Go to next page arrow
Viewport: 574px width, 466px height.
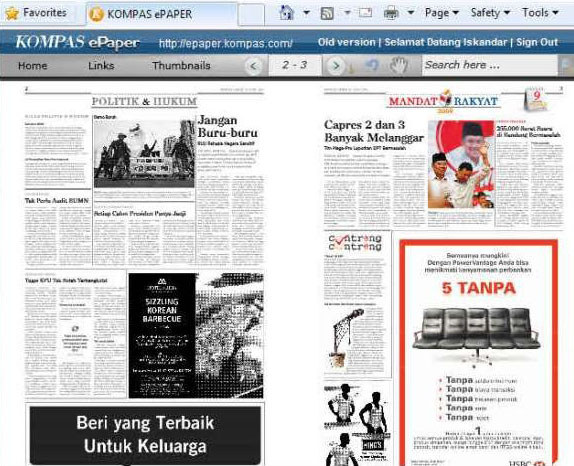pos(335,66)
